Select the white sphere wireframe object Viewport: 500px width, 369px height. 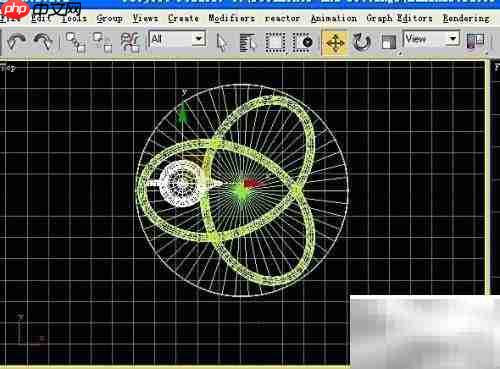click(x=181, y=184)
